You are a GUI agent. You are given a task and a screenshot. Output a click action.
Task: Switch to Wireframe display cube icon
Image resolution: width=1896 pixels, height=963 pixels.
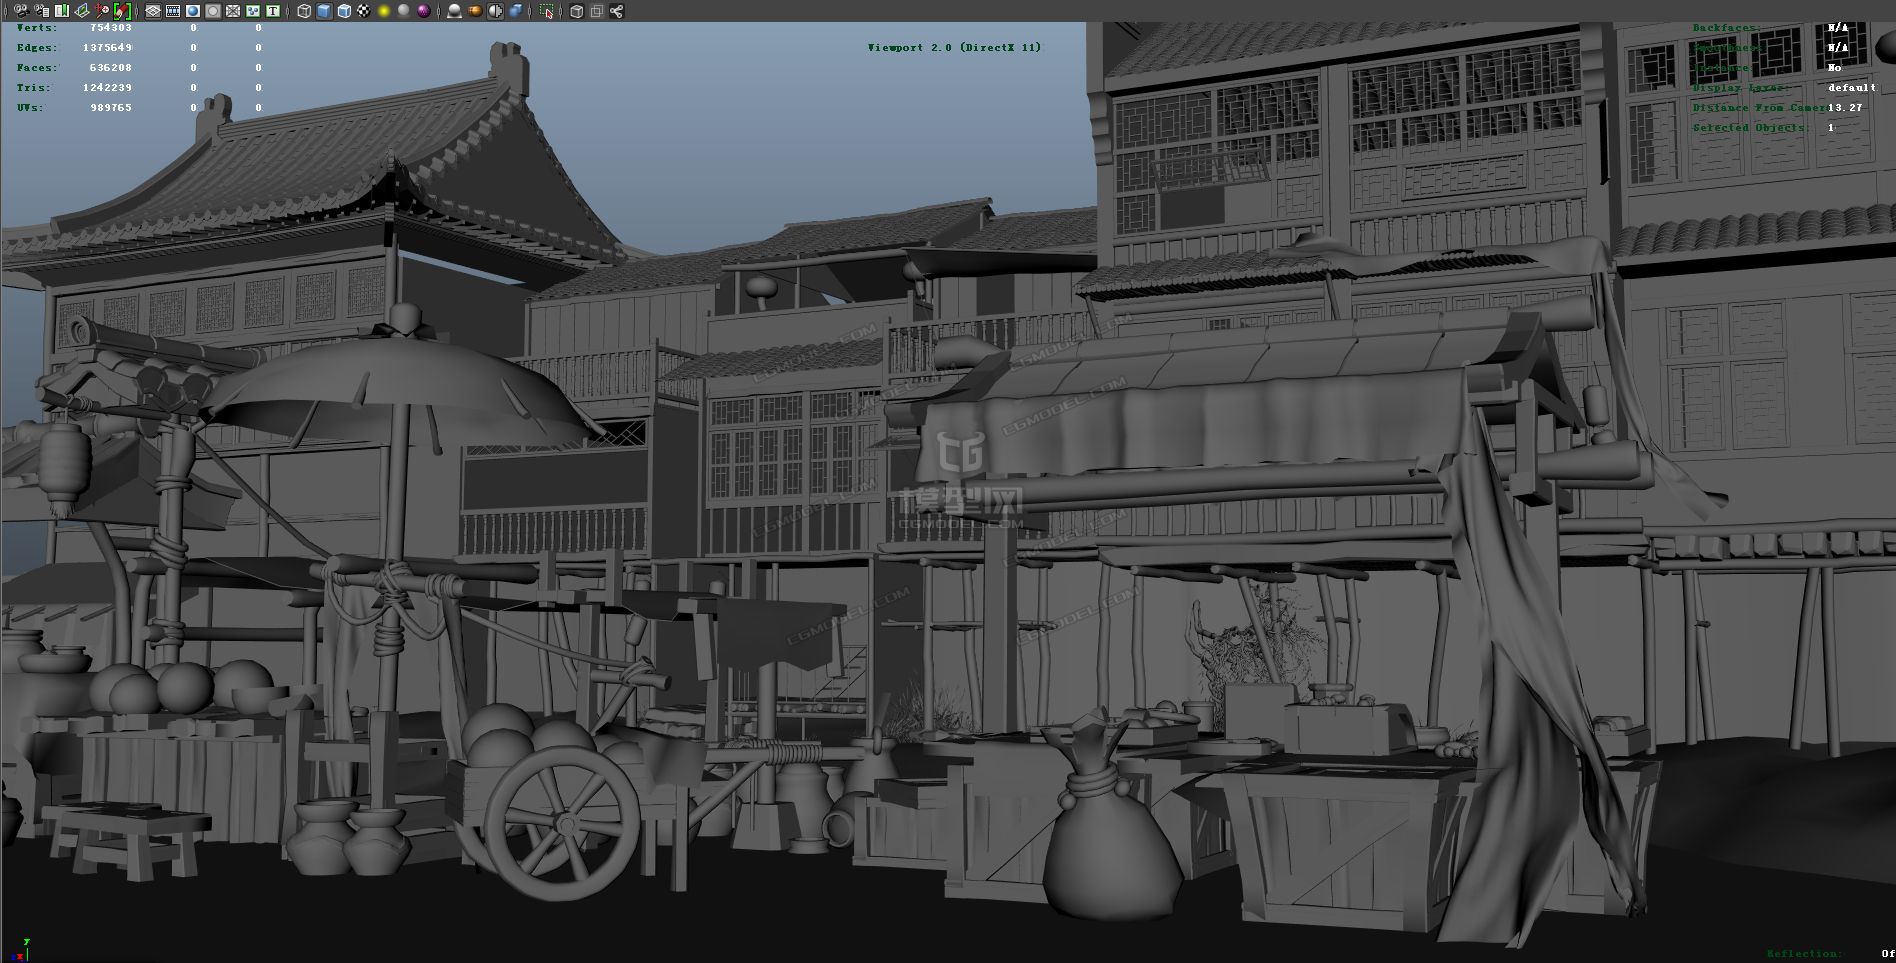pyautogui.click(x=304, y=11)
